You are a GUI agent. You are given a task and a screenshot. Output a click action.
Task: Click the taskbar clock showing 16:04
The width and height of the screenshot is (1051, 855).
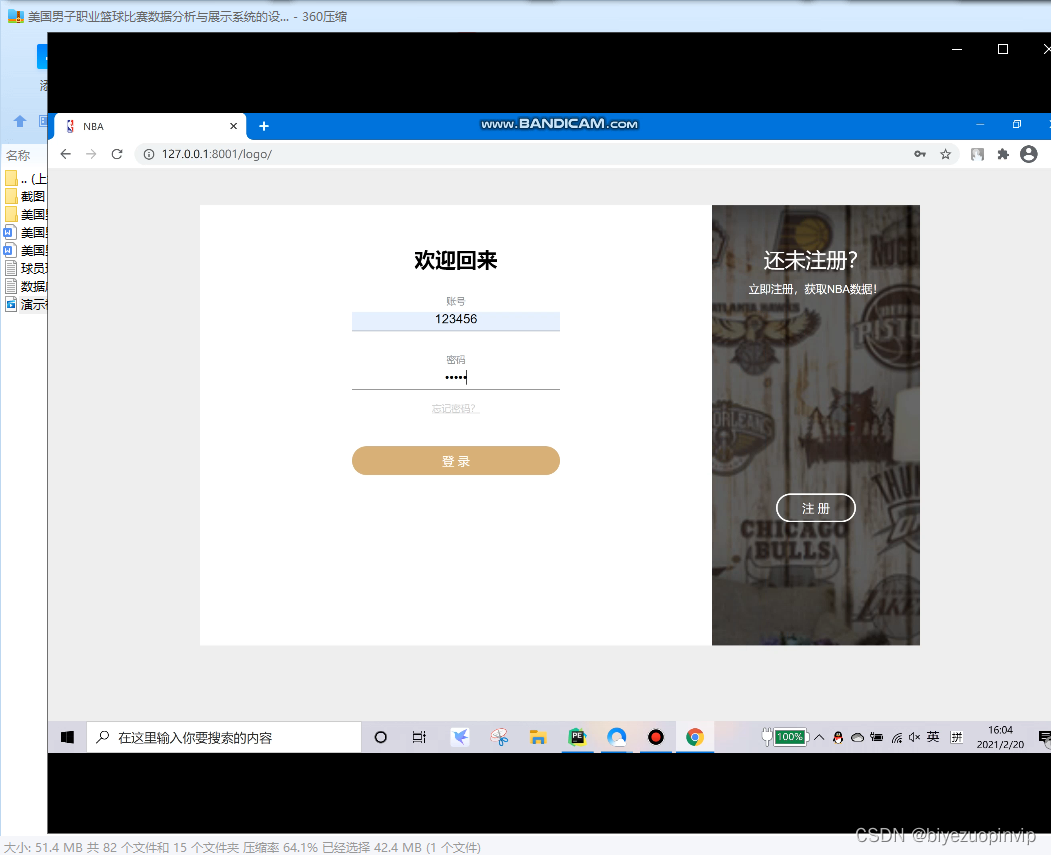tap(1000, 737)
